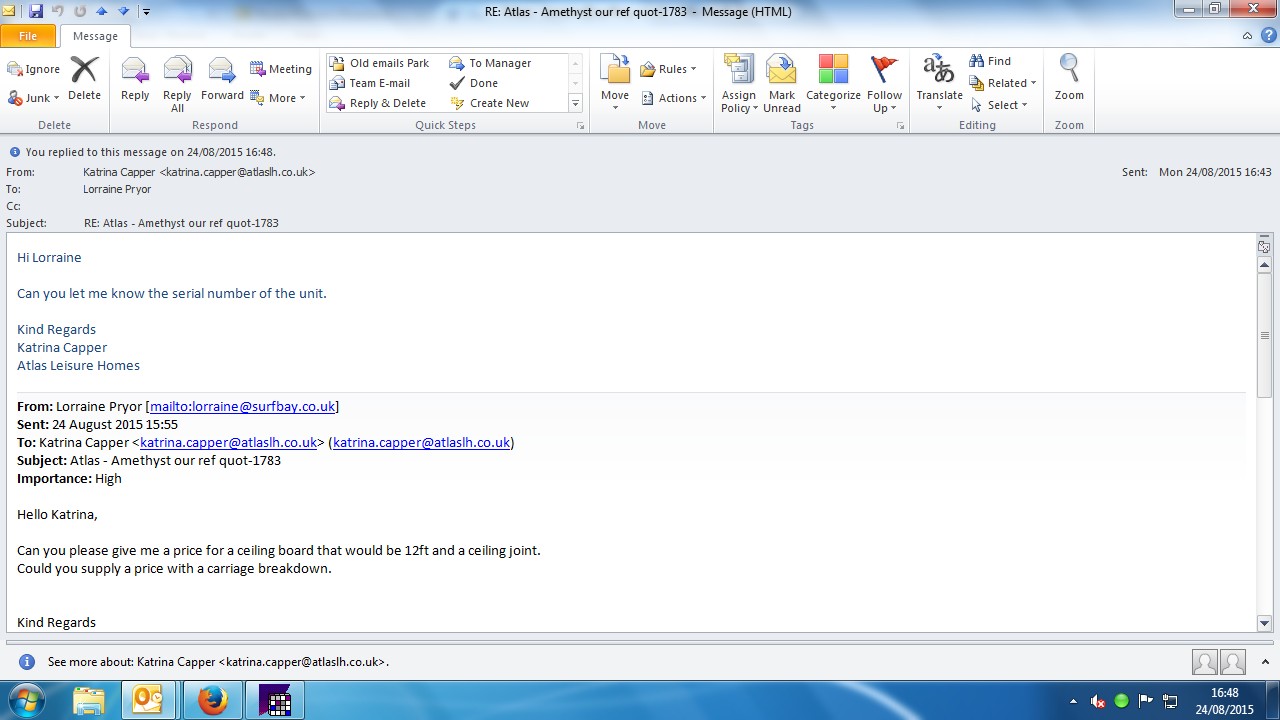Reply with a Meeting request
This screenshot has height=720, width=1280.
coord(281,69)
